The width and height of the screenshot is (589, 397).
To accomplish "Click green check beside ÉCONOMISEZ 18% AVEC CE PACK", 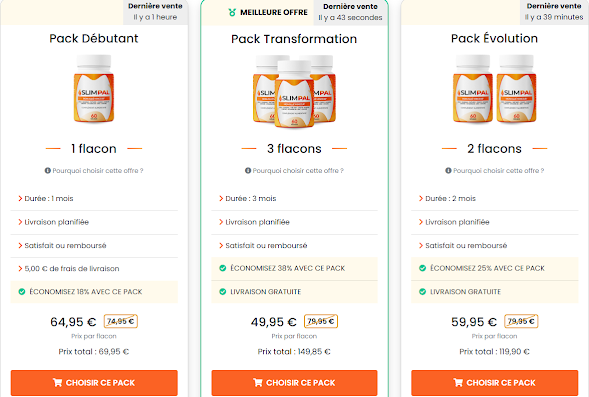I will click(22, 291).
